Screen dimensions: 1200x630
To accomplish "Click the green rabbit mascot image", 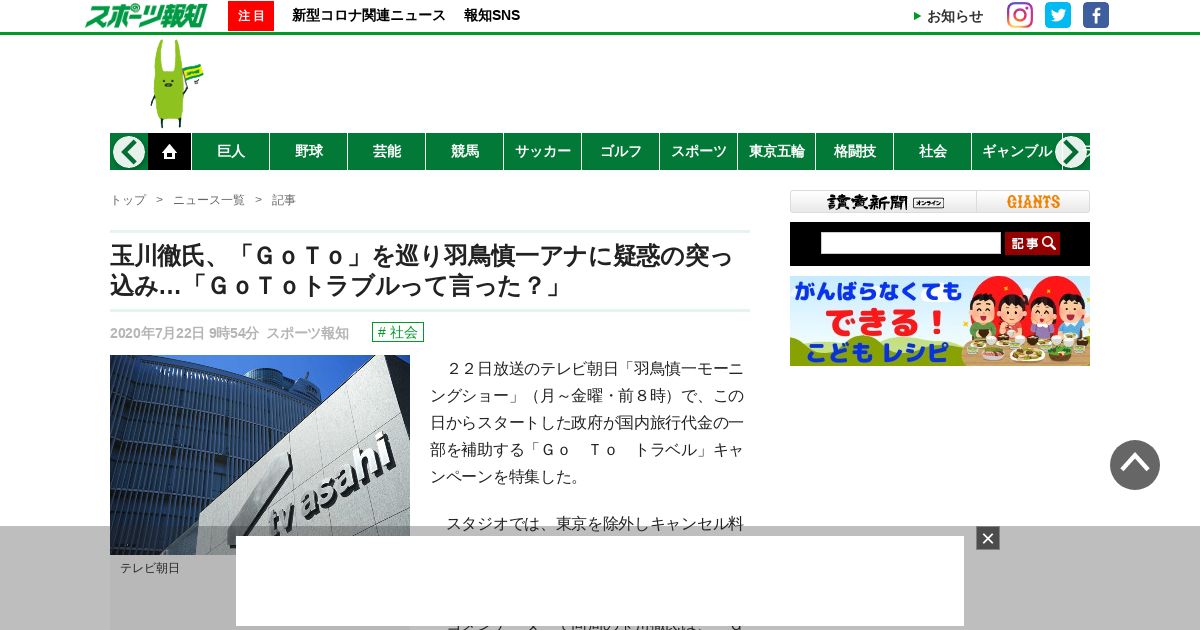I will click(176, 83).
